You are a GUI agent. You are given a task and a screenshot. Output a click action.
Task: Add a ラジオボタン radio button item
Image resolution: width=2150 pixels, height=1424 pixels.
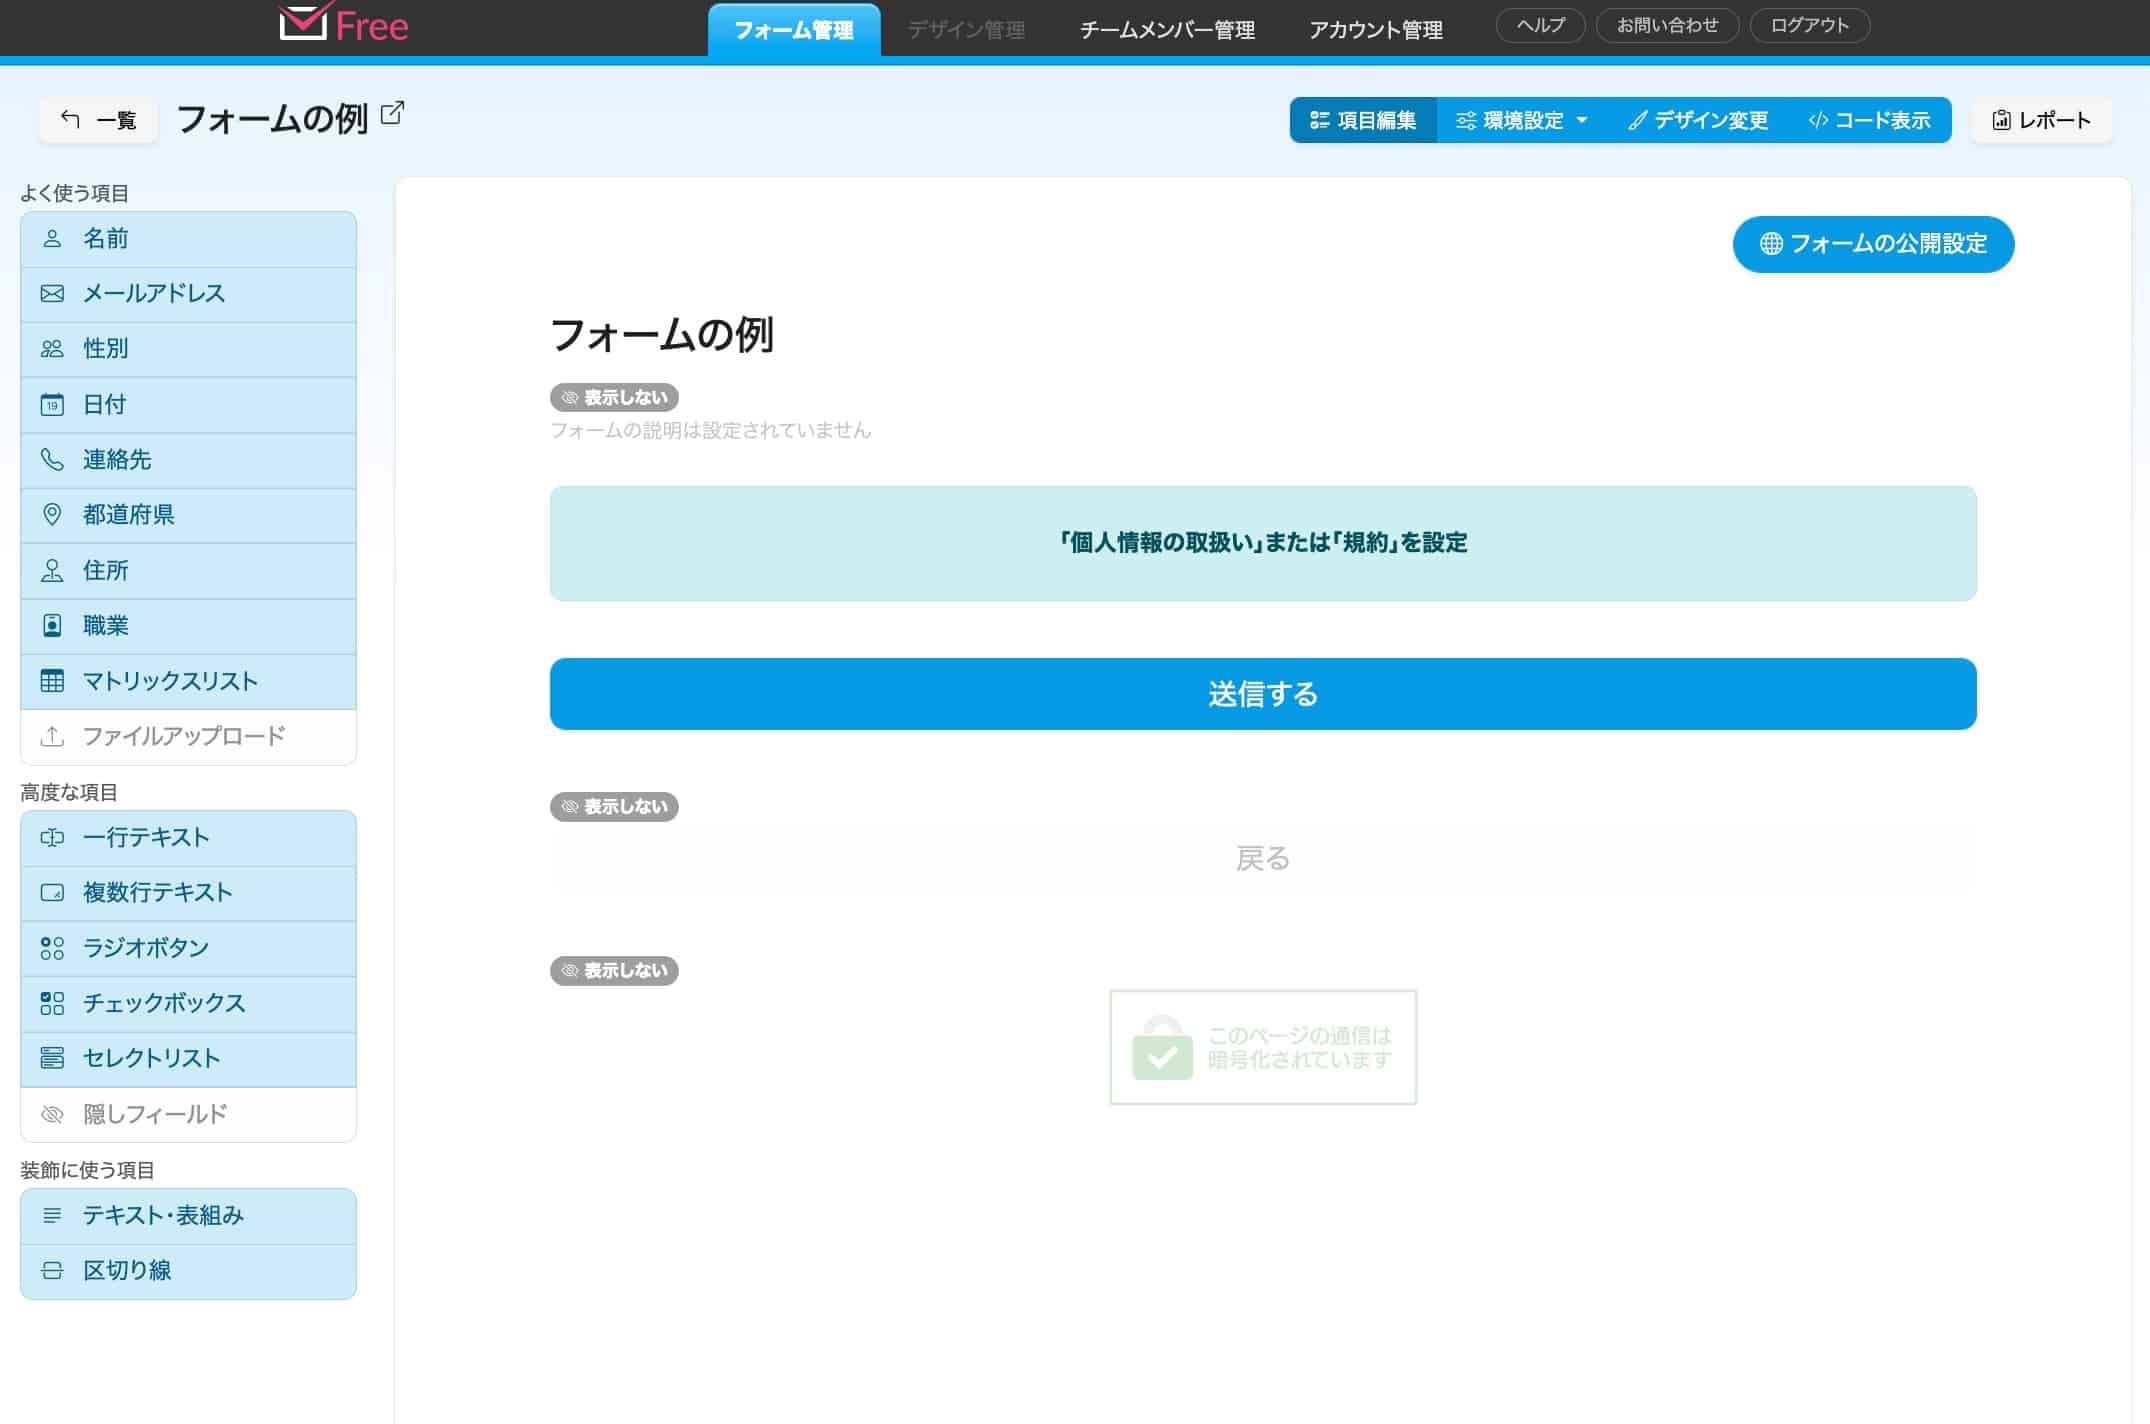pyautogui.click(x=188, y=948)
